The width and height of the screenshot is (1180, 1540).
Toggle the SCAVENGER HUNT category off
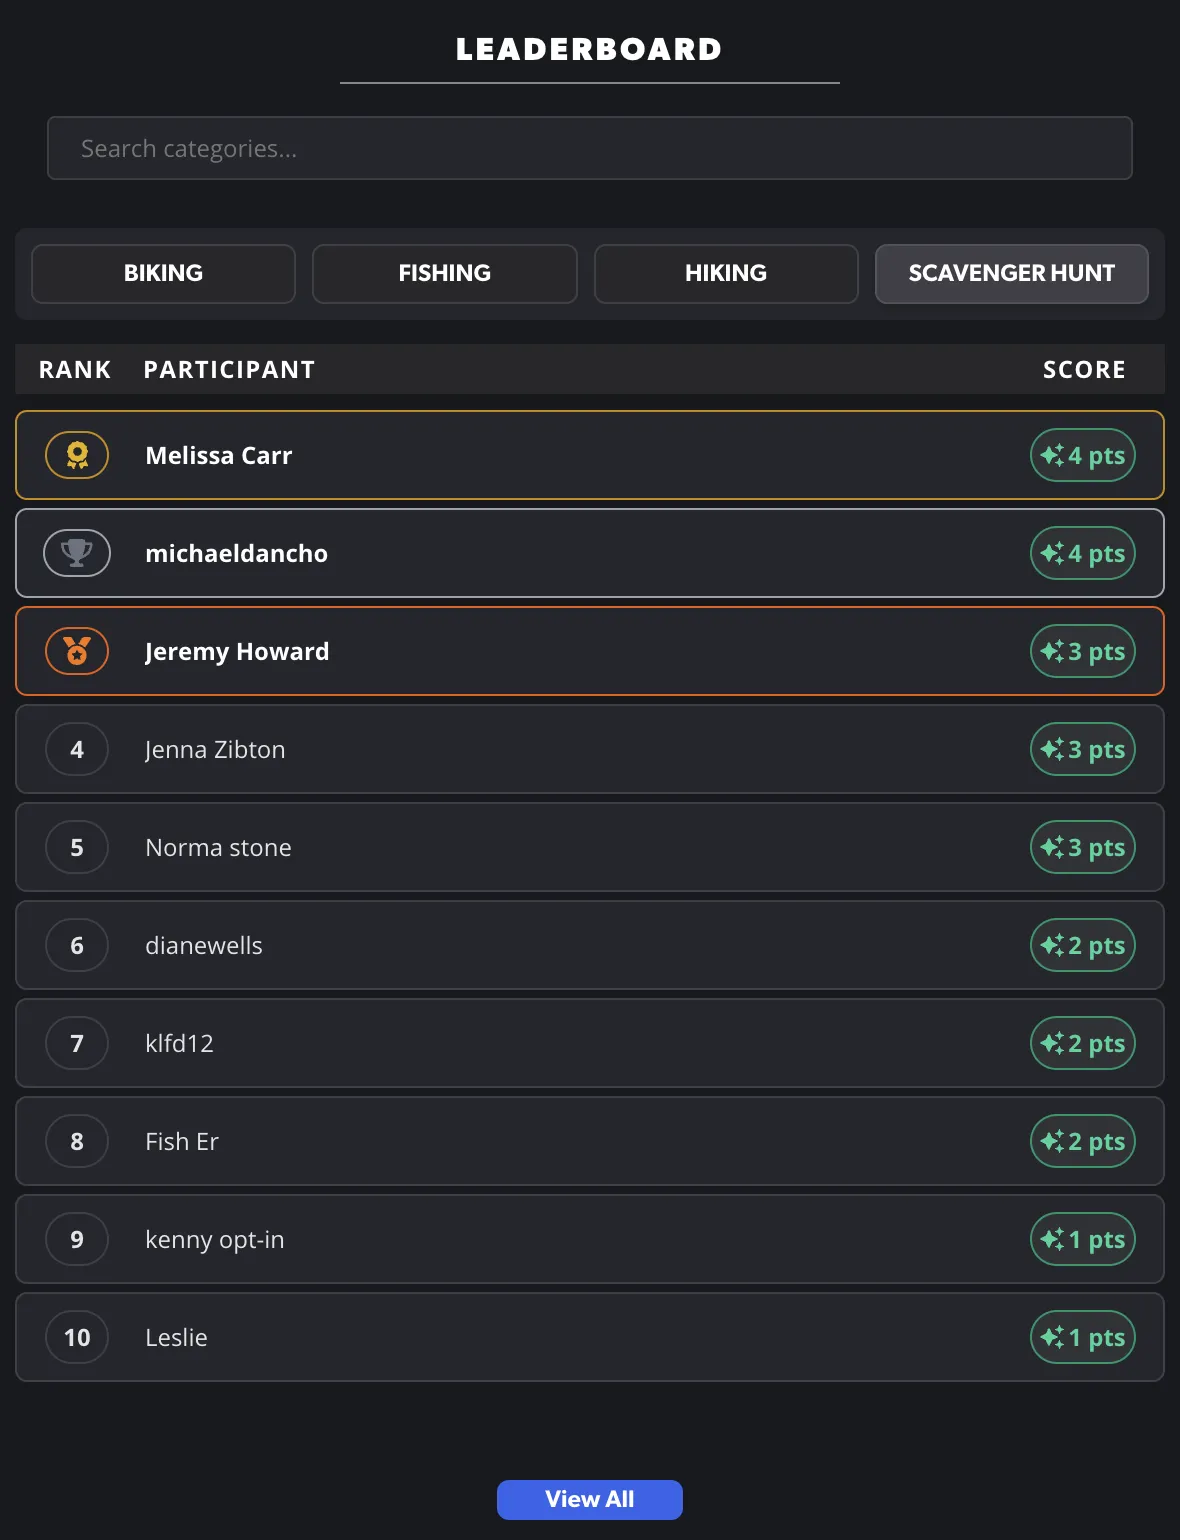[x=1011, y=273]
